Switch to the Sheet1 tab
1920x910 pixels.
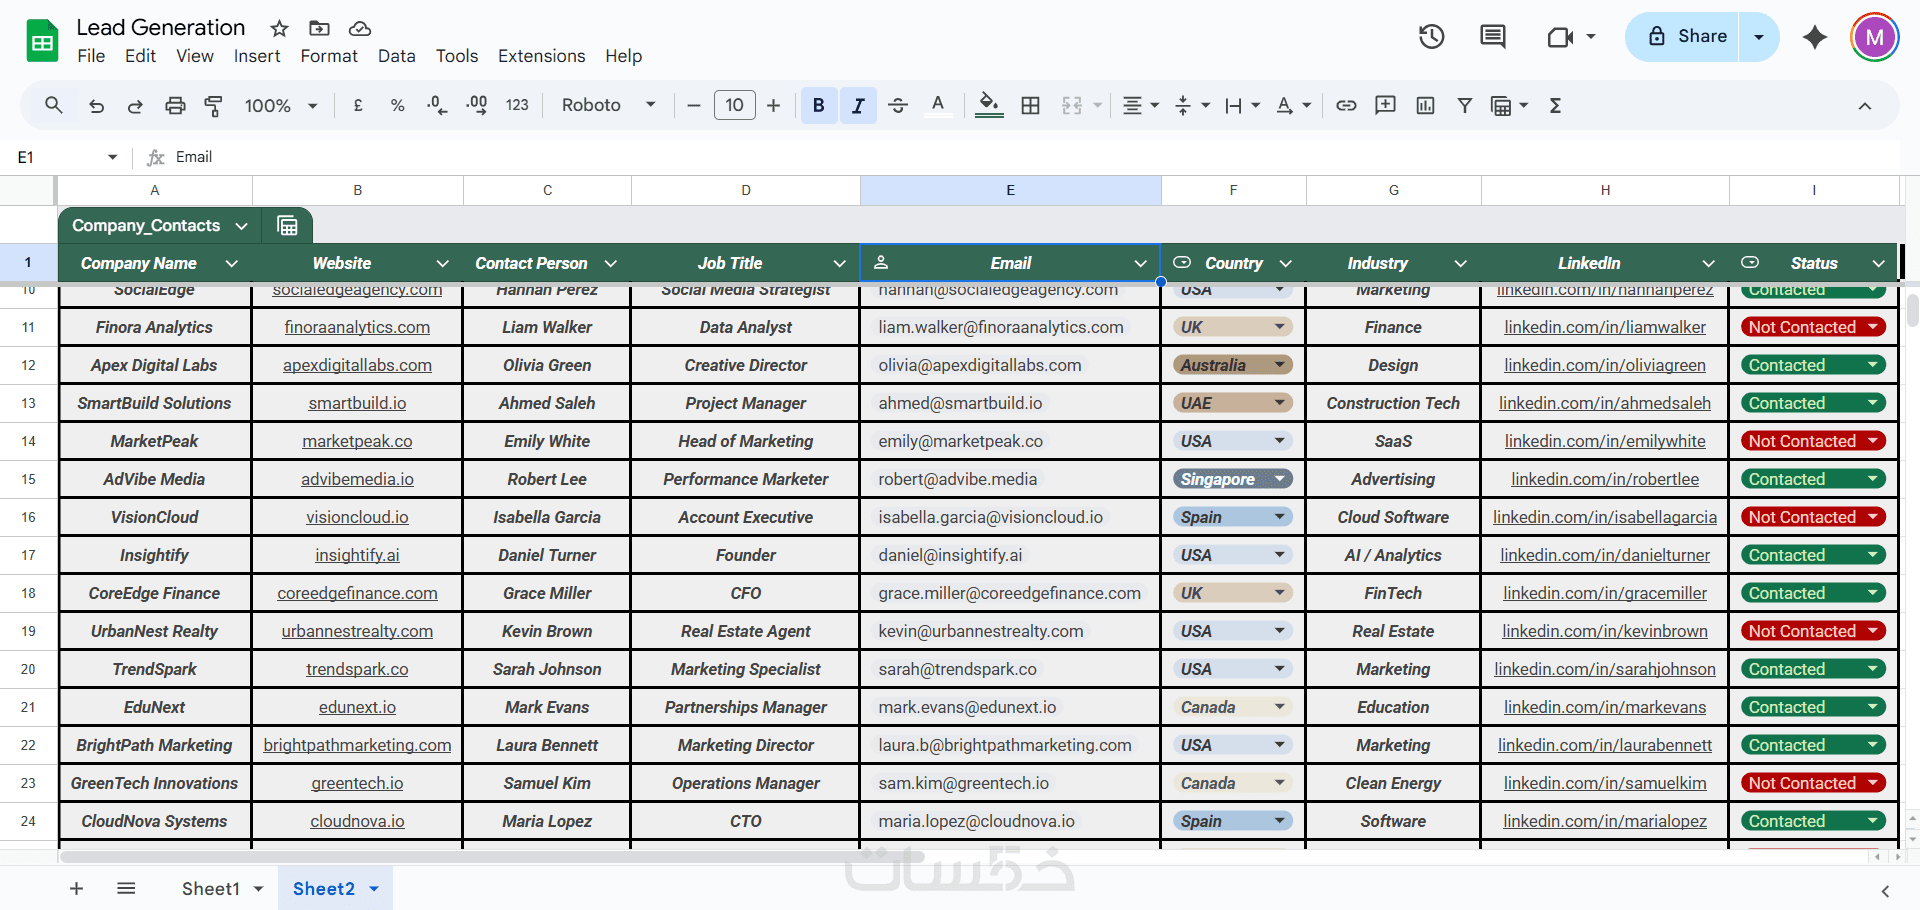[x=211, y=889]
